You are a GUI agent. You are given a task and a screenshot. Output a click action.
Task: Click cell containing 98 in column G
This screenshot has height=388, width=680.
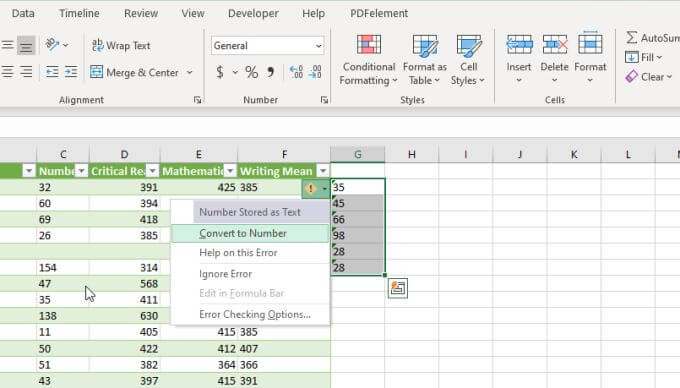click(x=358, y=235)
